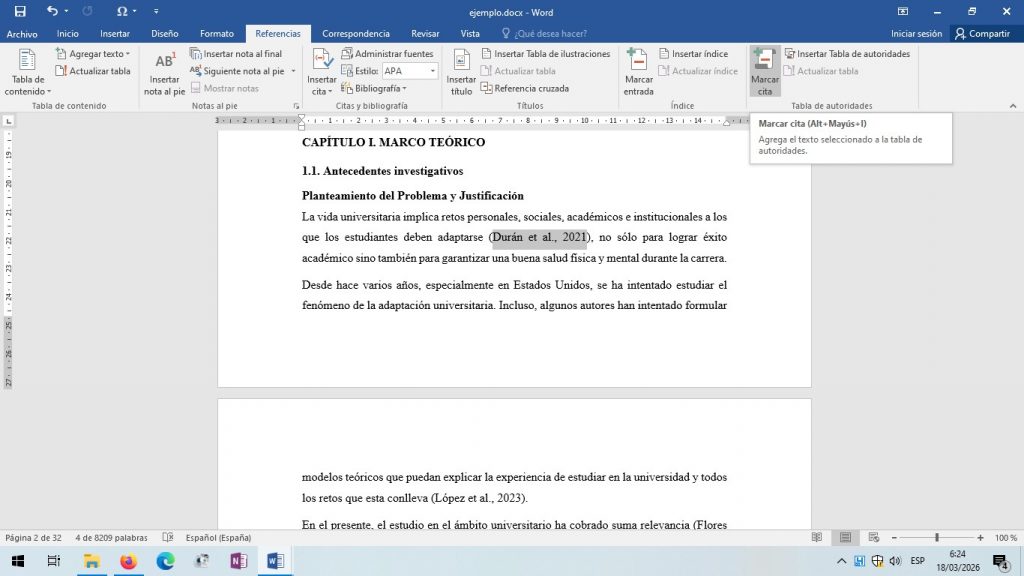Open Task View on the taskbar

pyautogui.click(x=54, y=561)
